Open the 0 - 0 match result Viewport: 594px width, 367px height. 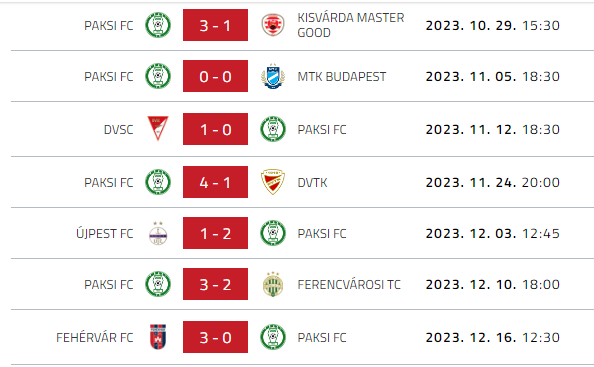(x=215, y=76)
